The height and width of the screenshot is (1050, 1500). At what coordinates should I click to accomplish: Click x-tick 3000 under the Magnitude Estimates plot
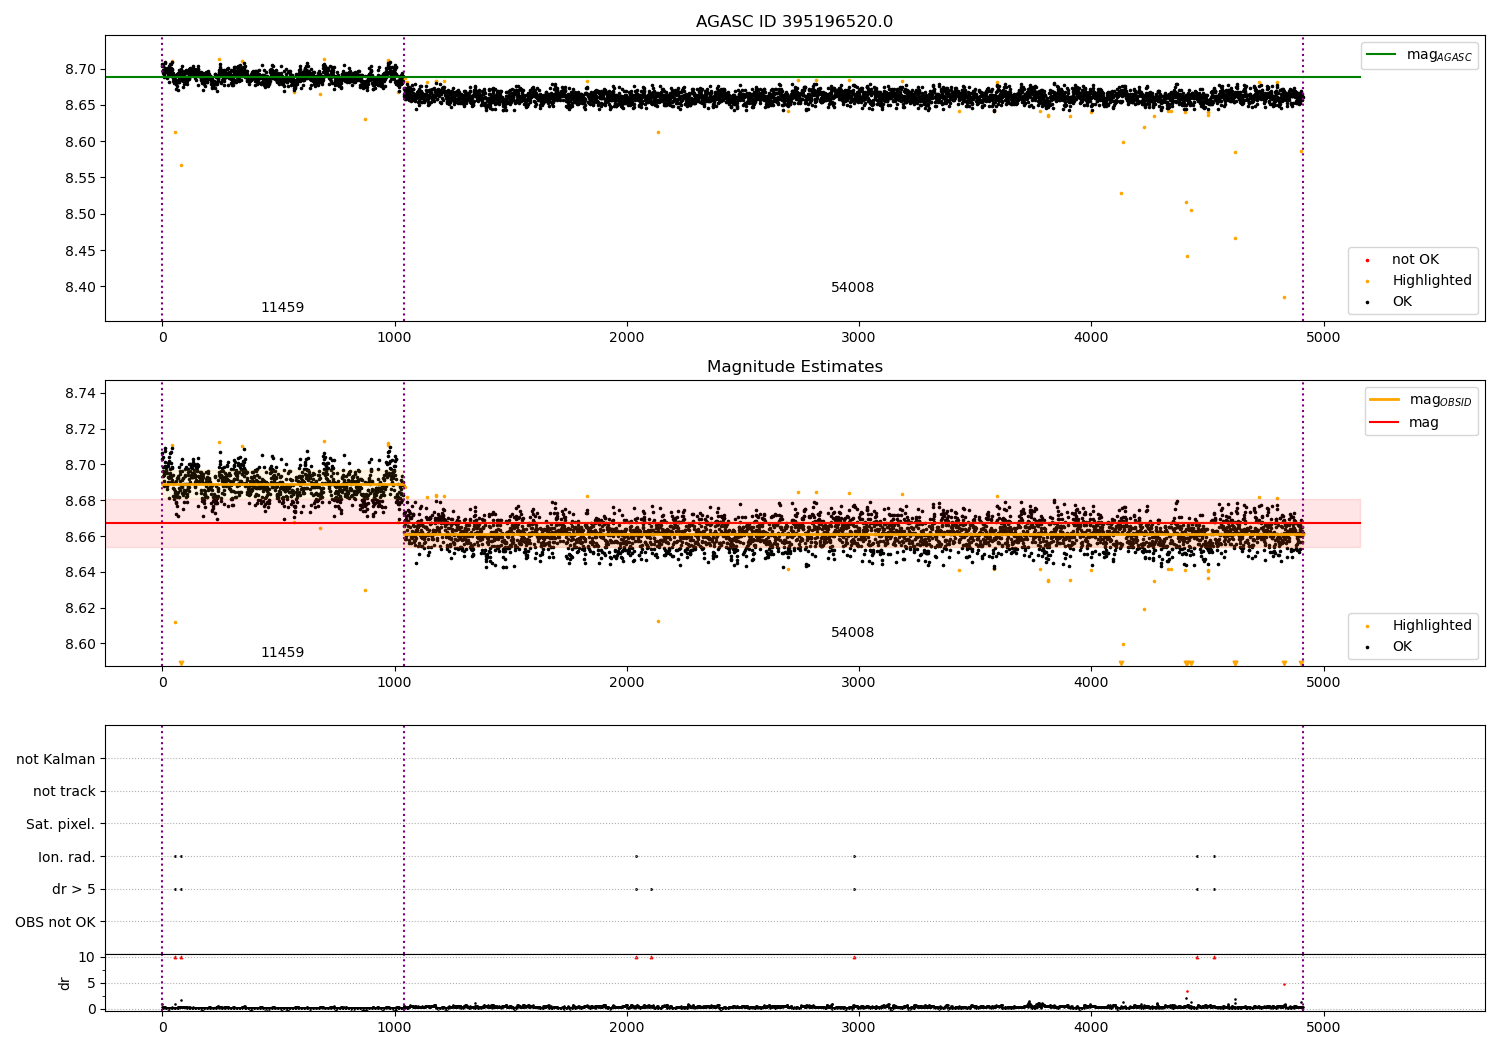(x=859, y=683)
